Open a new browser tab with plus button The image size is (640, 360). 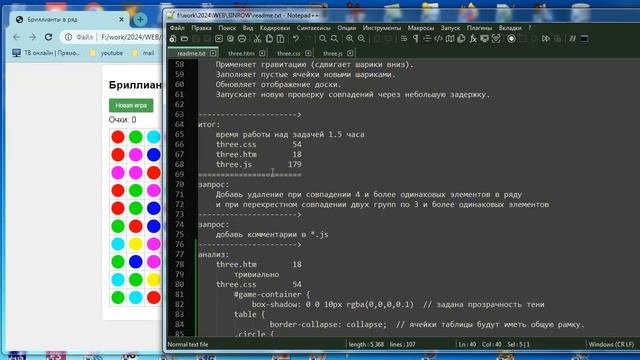tap(140, 20)
